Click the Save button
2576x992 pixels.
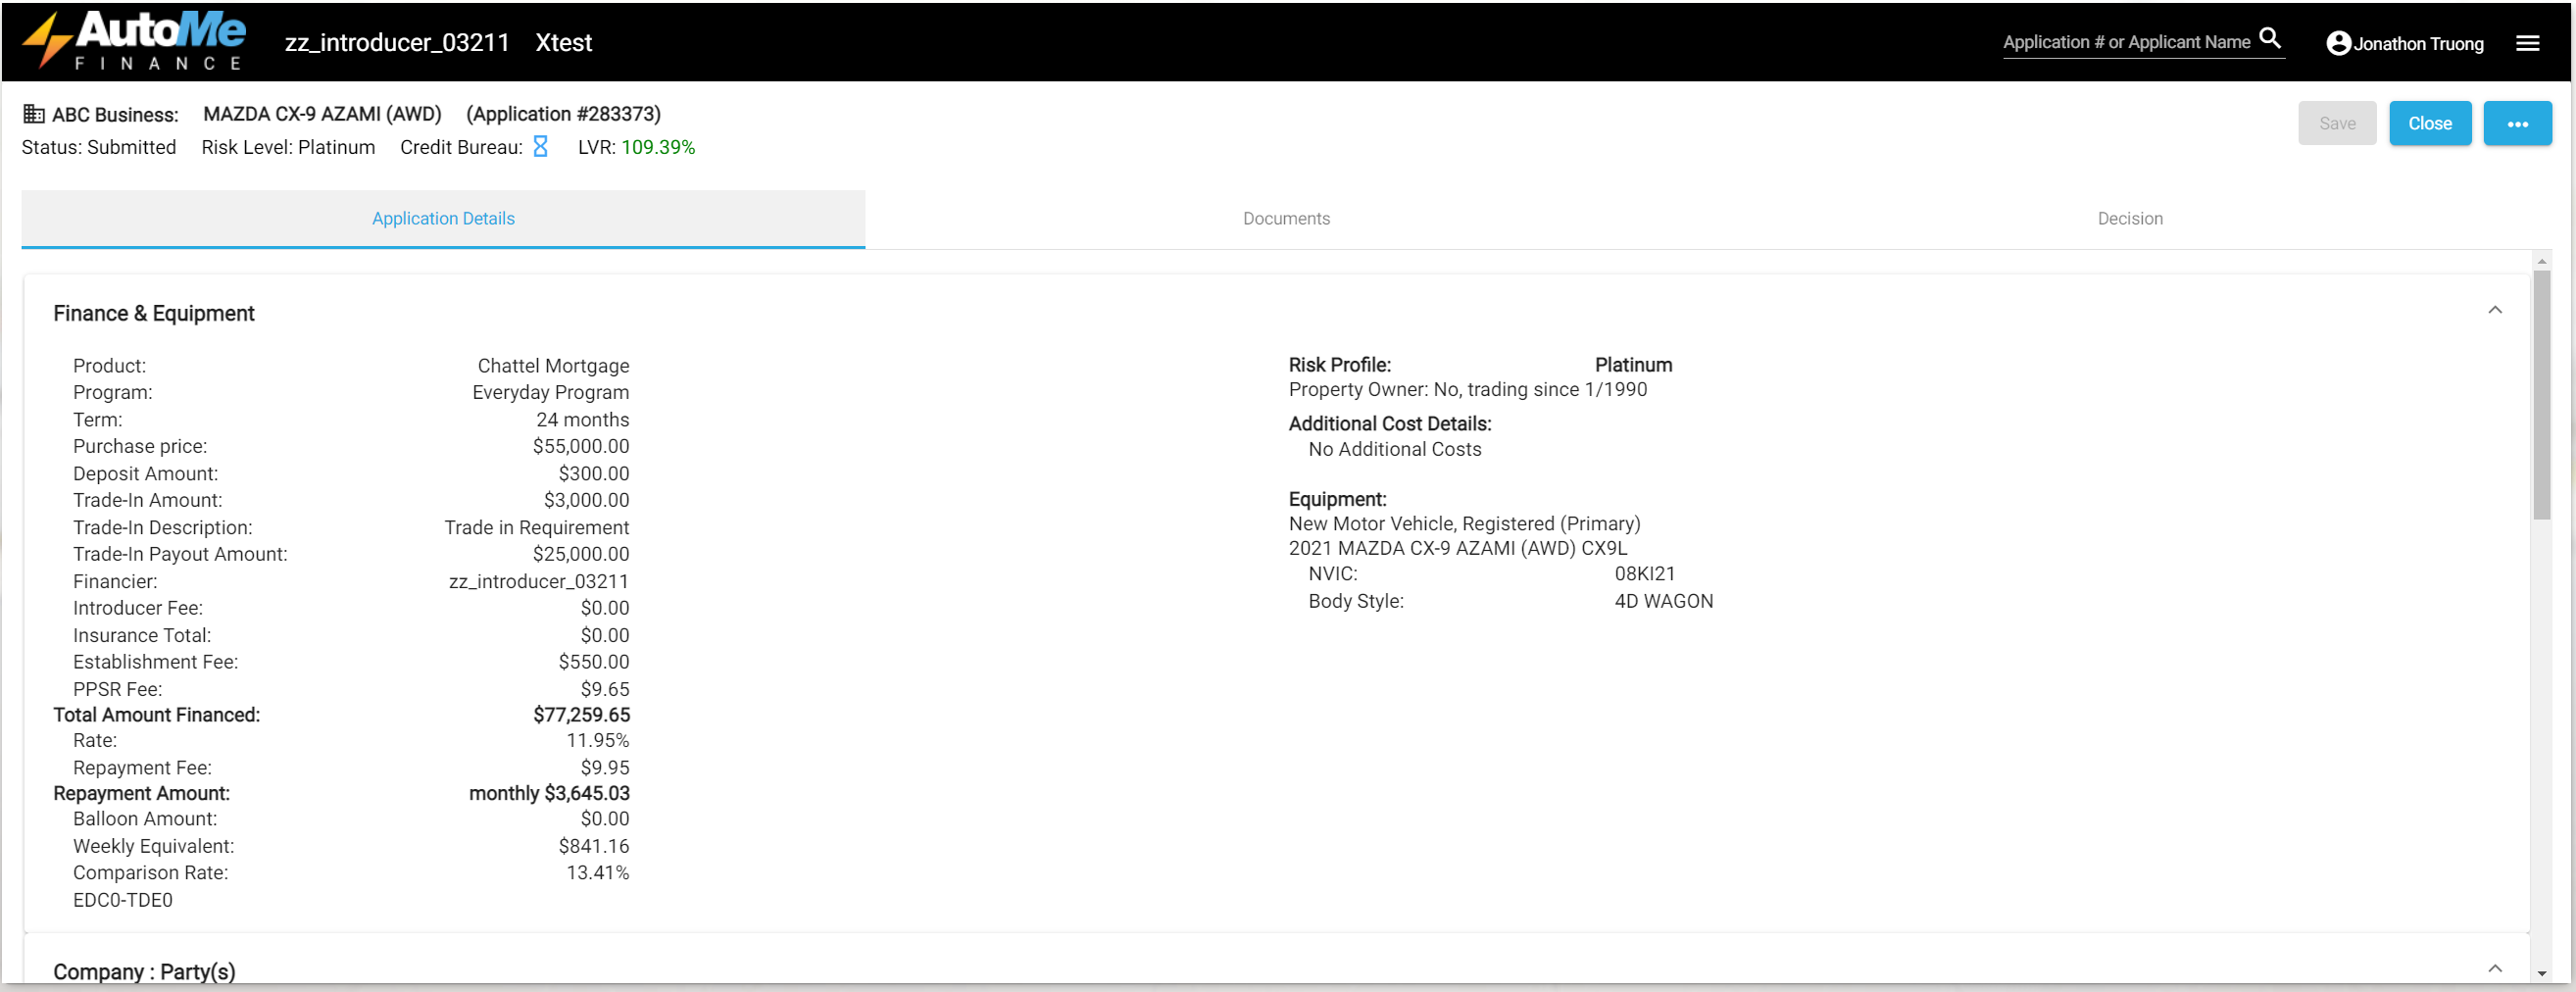point(2337,123)
